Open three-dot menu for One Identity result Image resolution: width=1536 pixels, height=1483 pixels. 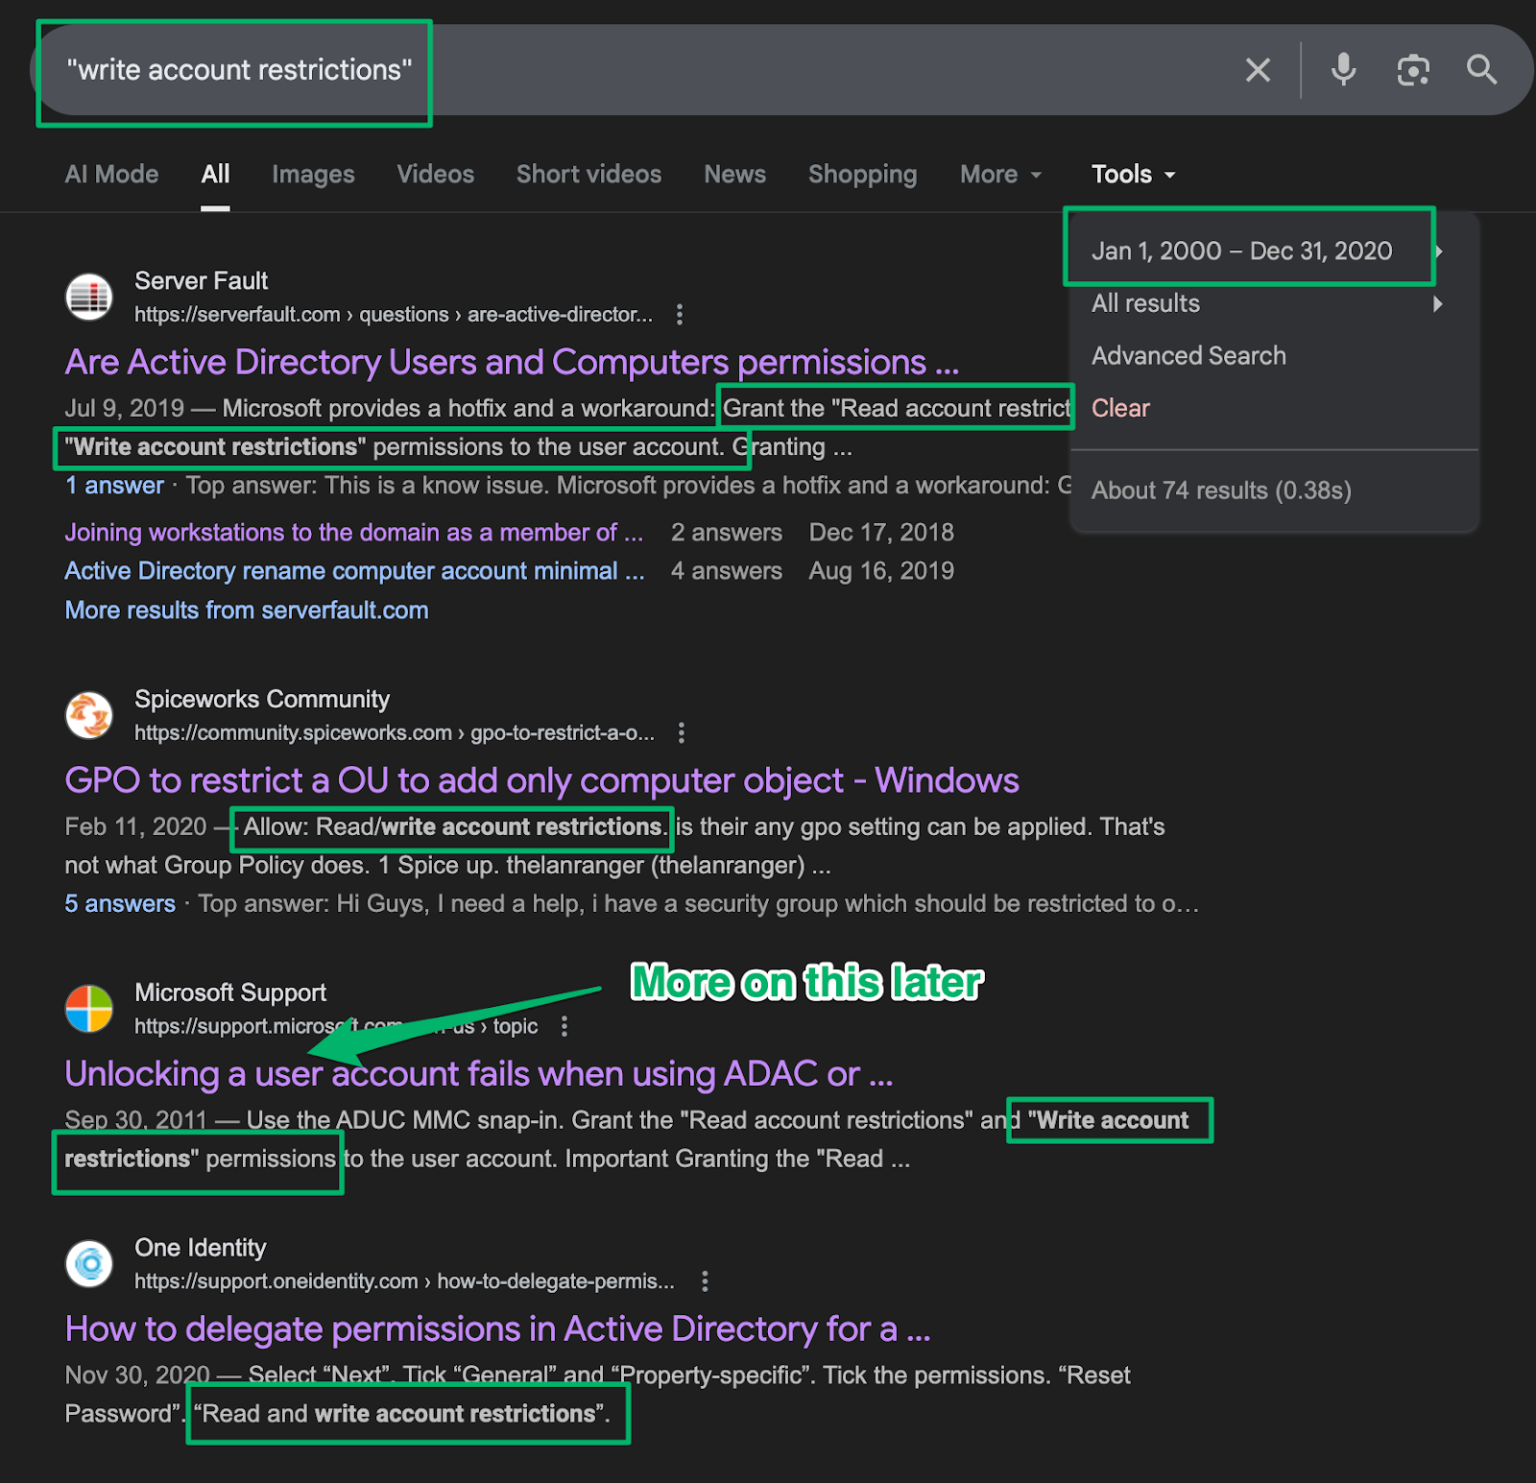point(705,1281)
